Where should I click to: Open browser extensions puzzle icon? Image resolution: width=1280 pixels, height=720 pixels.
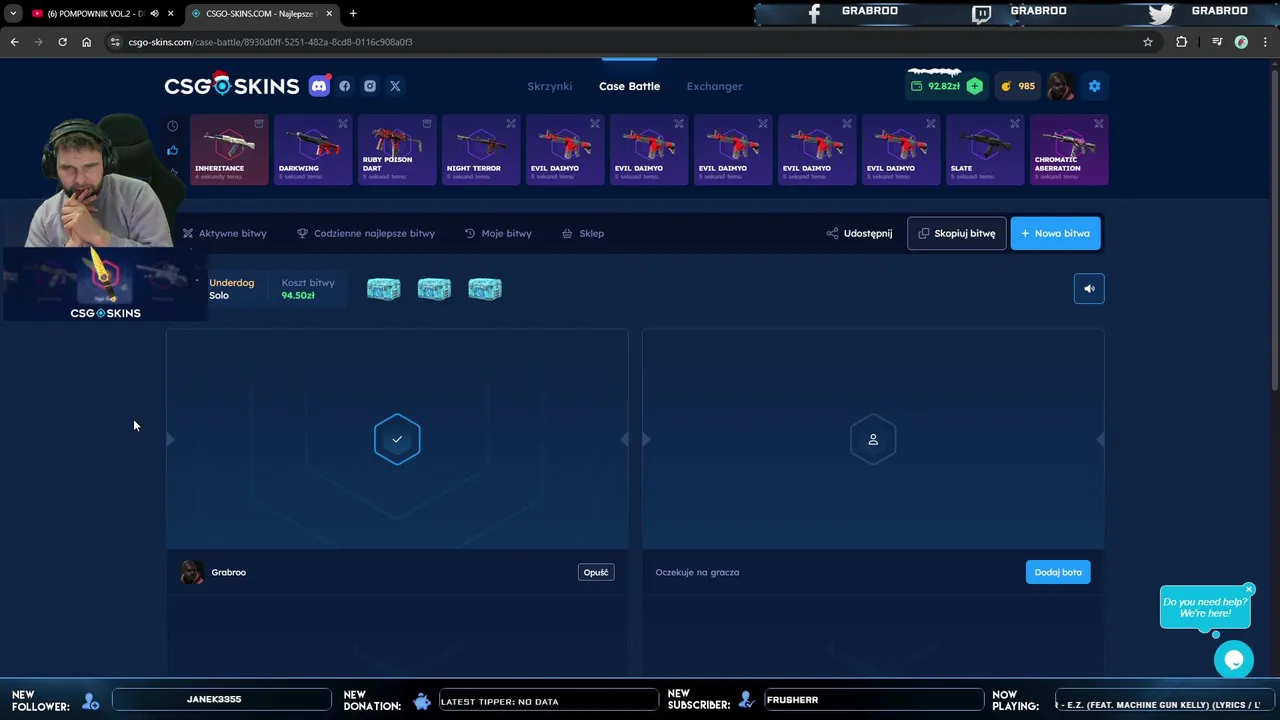[x=1182, y=42]
